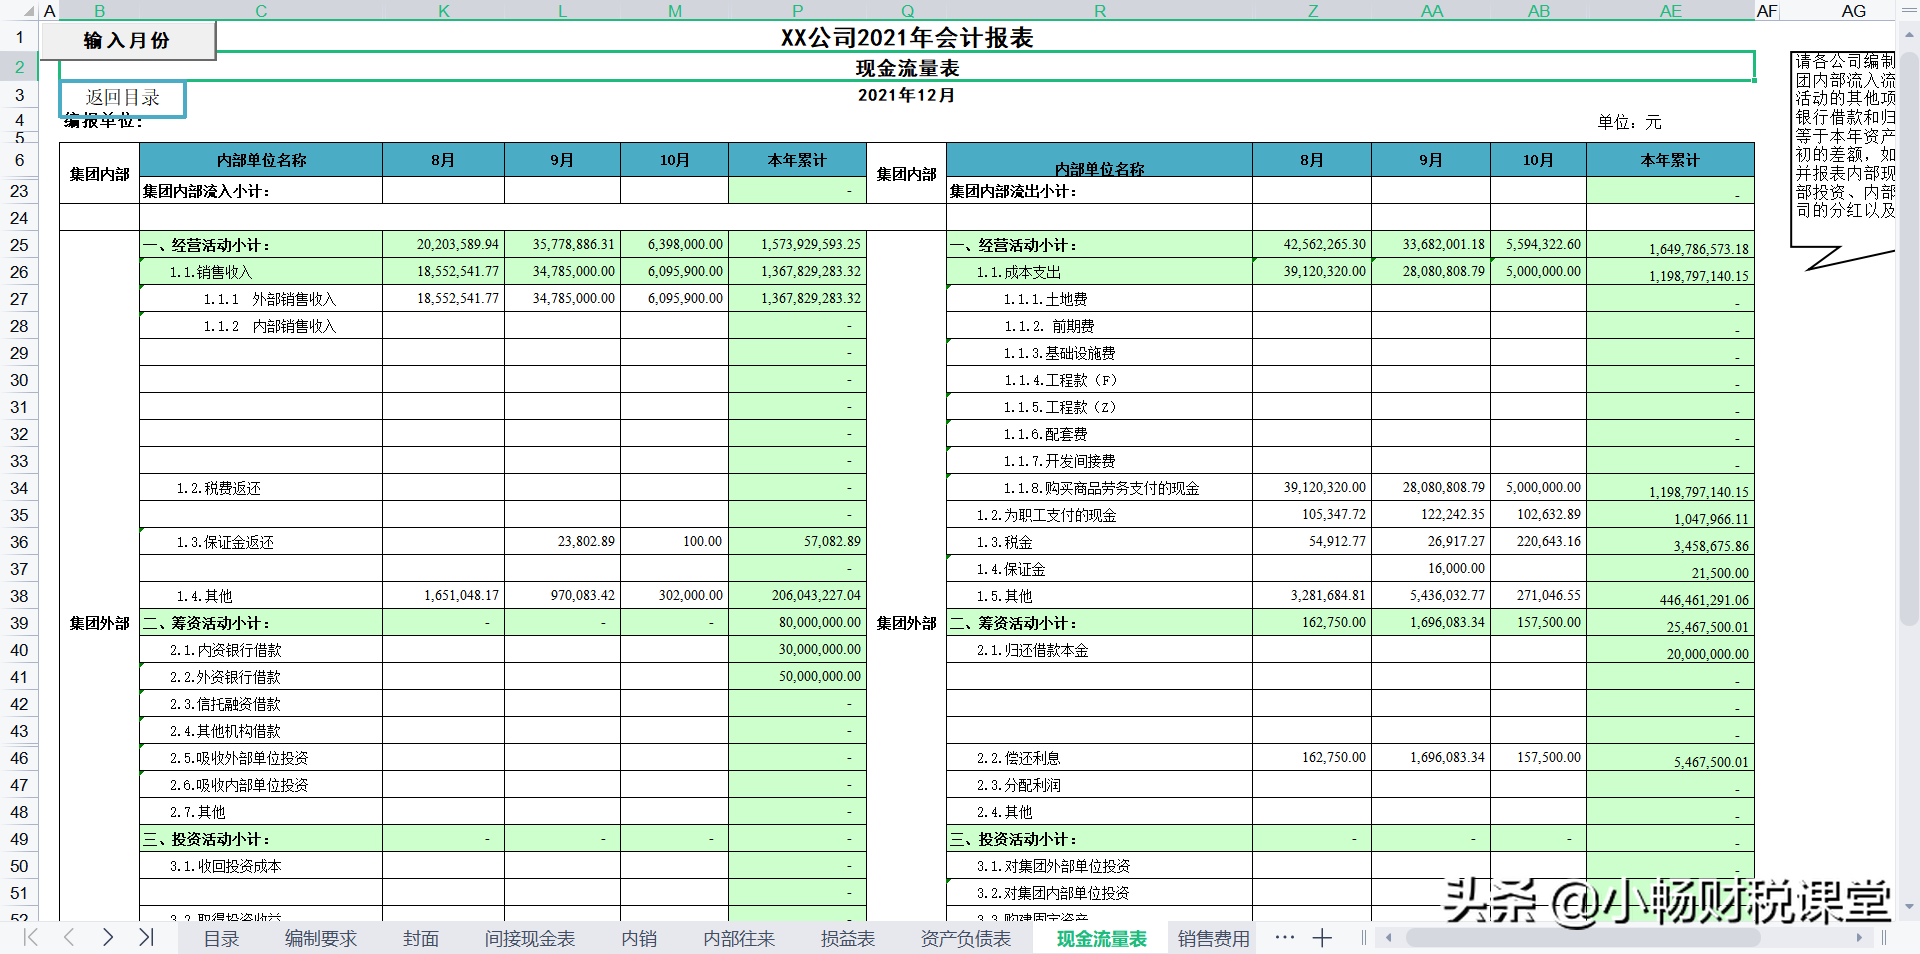Open the 资产负债表 sheet tab

(x=964, y=938)
